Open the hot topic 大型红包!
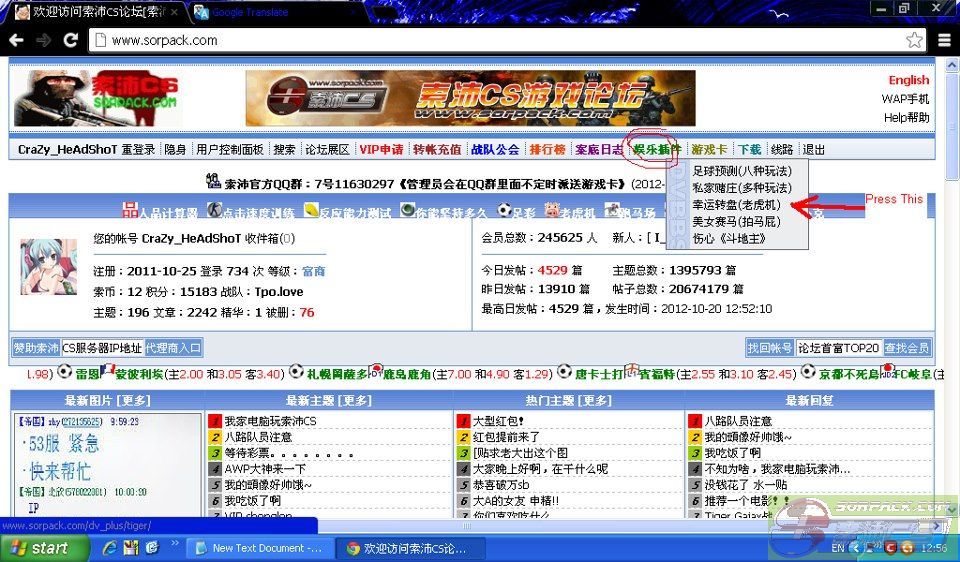Screen dimensions: 960x562 point(498,421)
